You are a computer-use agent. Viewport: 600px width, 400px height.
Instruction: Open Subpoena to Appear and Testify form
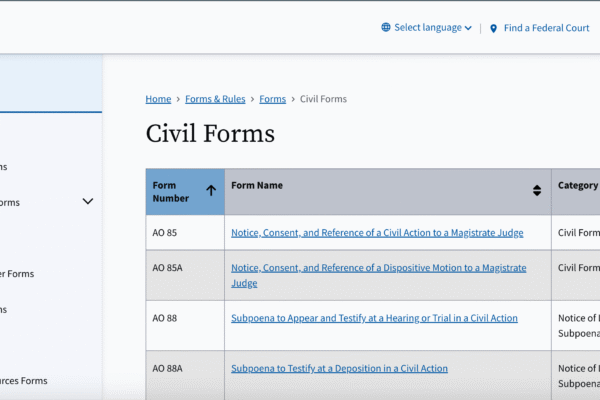coord(374,318)
